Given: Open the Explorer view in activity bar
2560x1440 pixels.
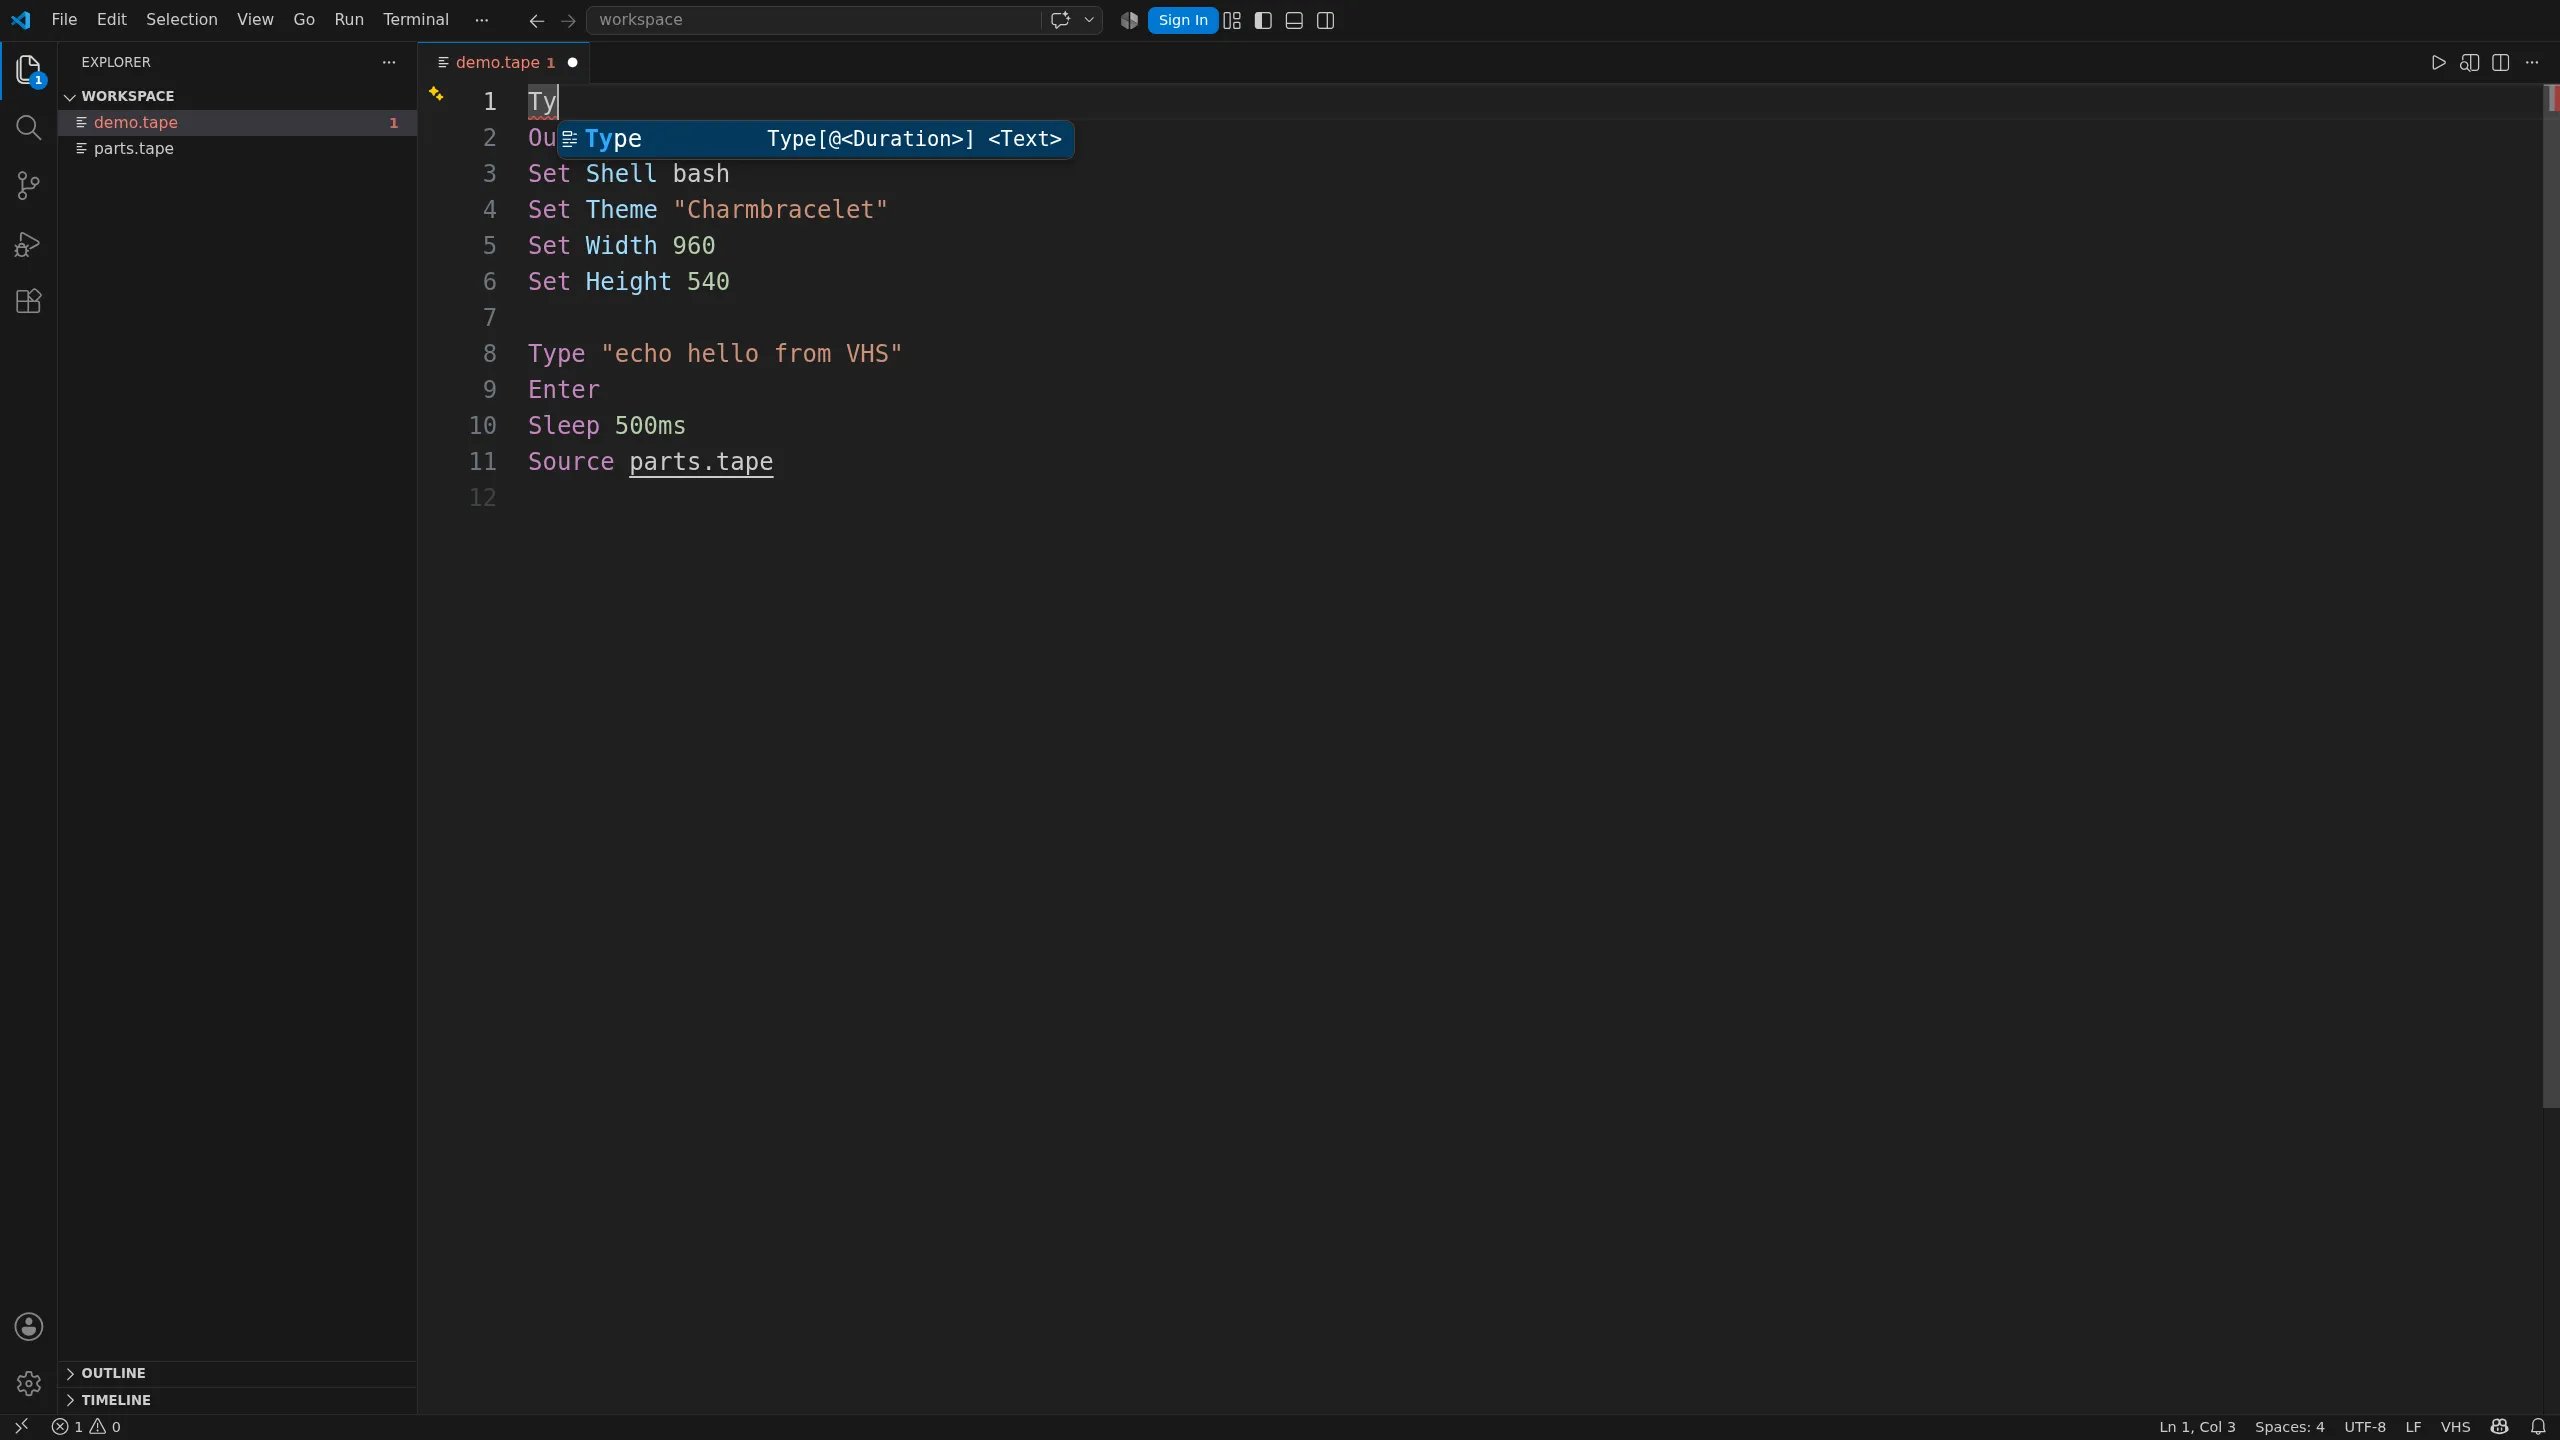Looking at the screenshot, I should (x=28, y=70).
